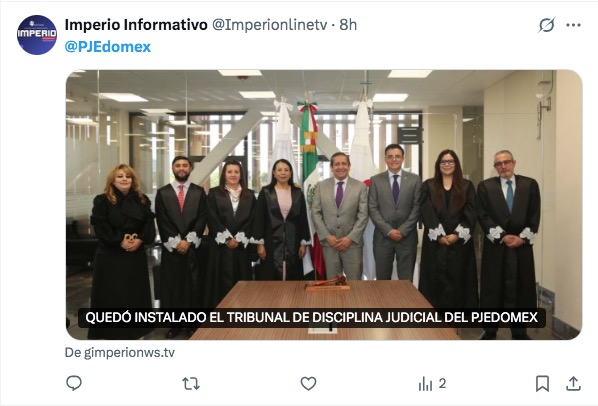Open the @PJEdomex mention link
Screen dimensions: 598x406
[x=108, y=47]
